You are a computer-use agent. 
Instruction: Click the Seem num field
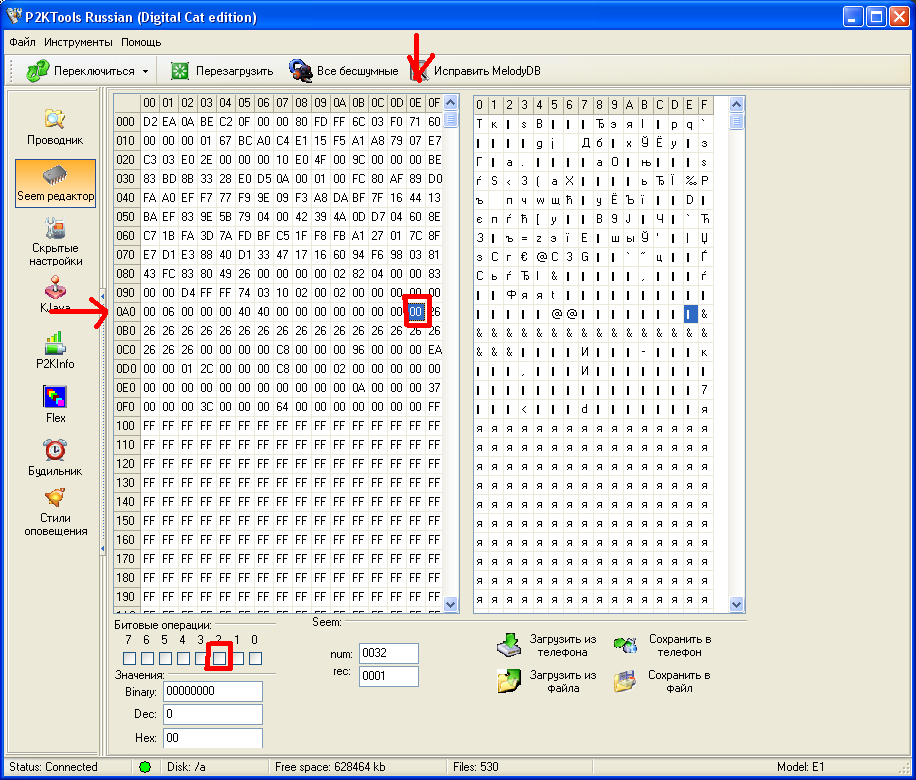[388, 653]
